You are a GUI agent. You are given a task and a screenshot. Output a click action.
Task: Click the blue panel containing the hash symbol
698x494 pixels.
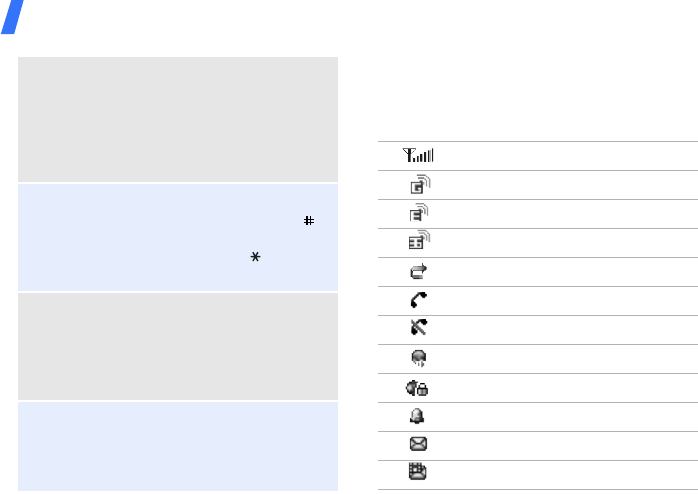pyautogui.click(x=178, y=237)
